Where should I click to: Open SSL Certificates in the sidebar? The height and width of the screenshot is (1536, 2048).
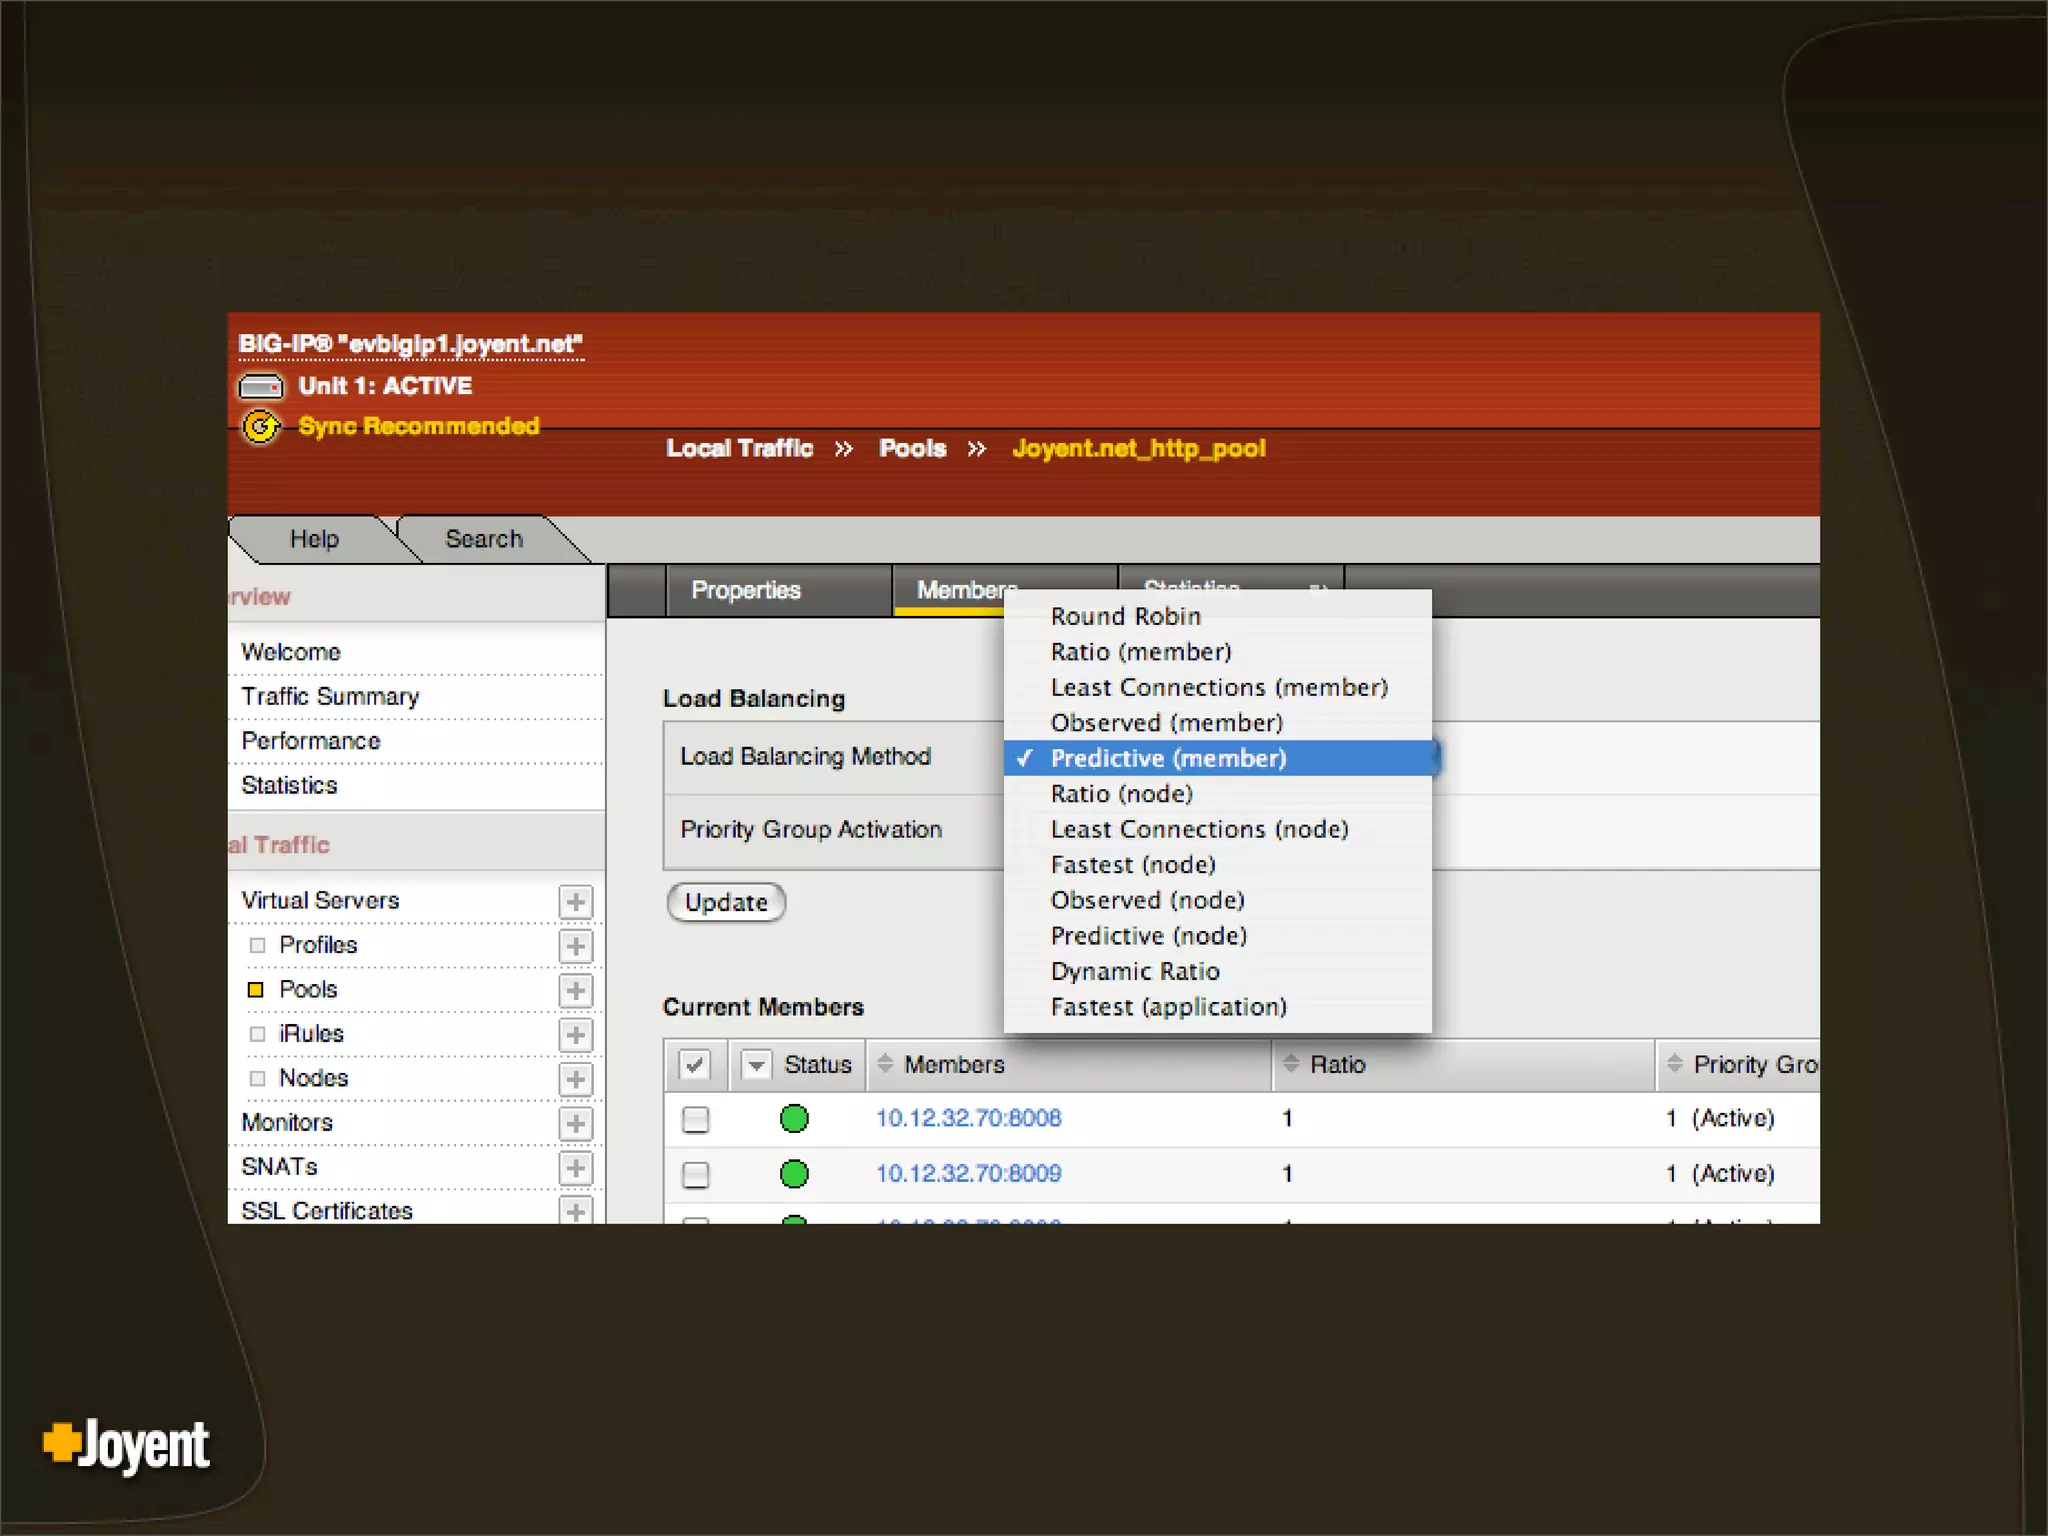[327, 1210]
